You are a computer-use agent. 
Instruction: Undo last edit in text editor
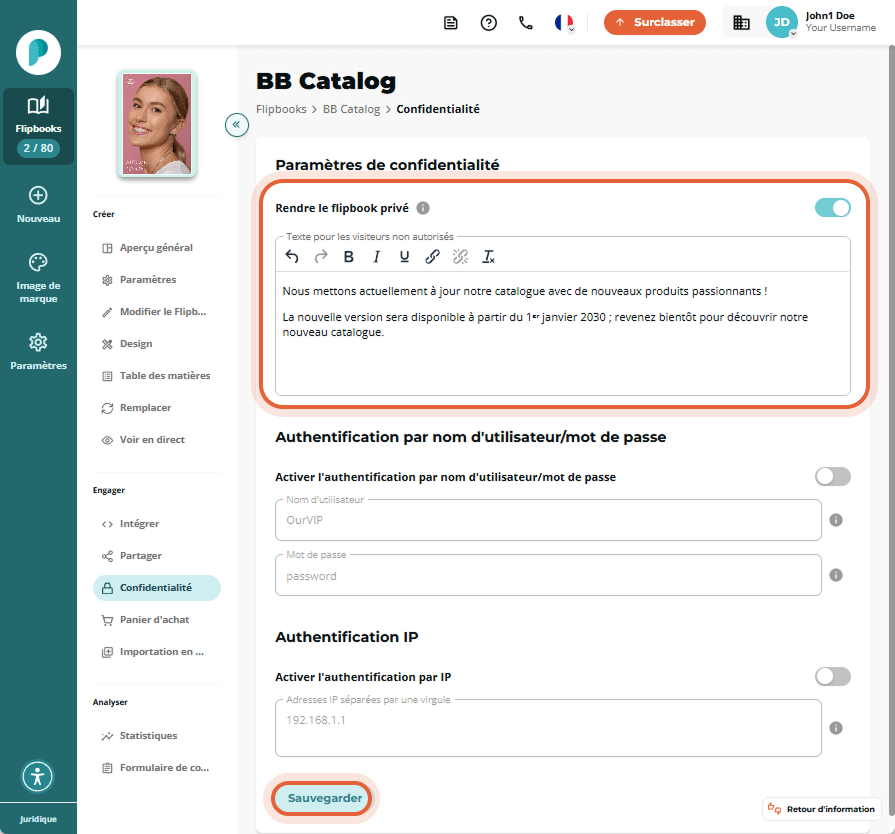tap(292, 257)
